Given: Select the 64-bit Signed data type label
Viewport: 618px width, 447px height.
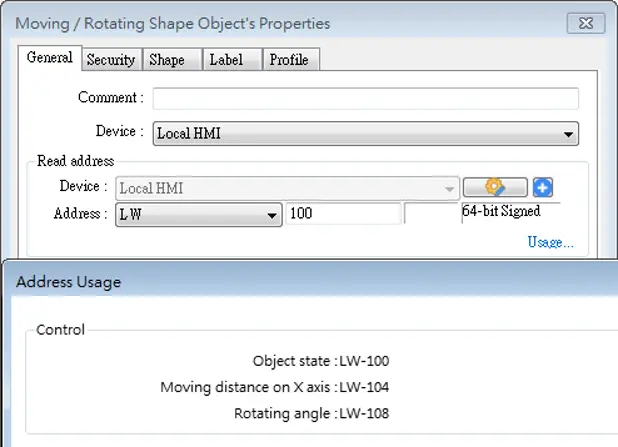Looking at the screenshot, I should click(x=501, y=211).
